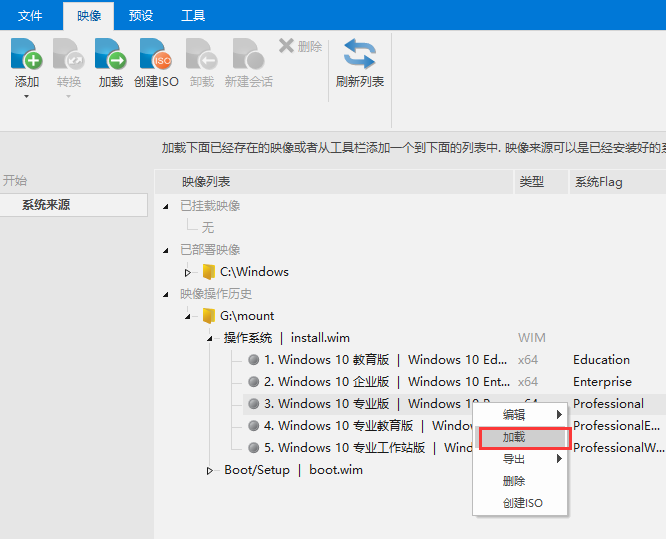Select the G:\mount folder icon
This screenshot has height=539, width=666.
[208, 316]
